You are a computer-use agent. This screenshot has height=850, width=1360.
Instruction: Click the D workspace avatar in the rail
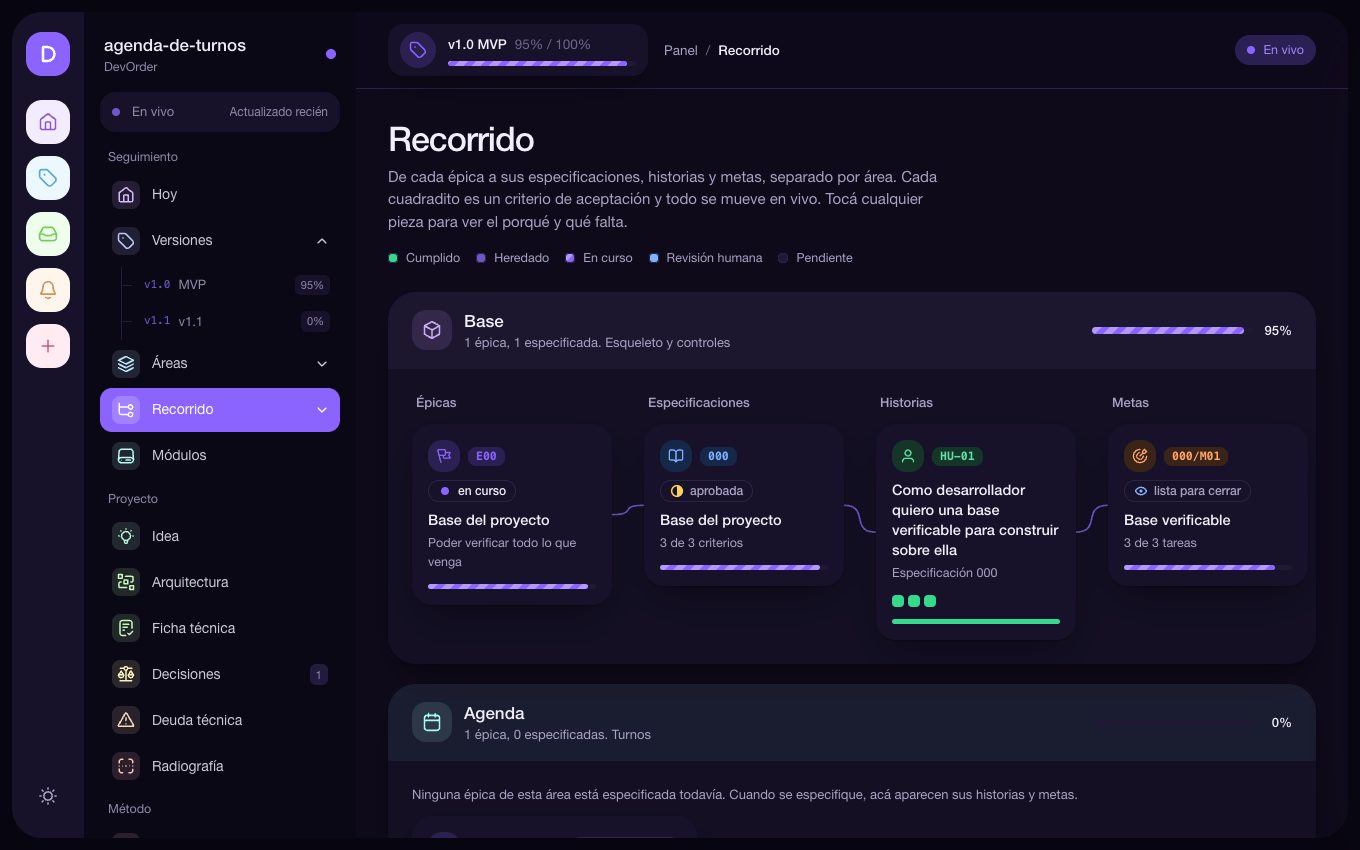point(48,54)
